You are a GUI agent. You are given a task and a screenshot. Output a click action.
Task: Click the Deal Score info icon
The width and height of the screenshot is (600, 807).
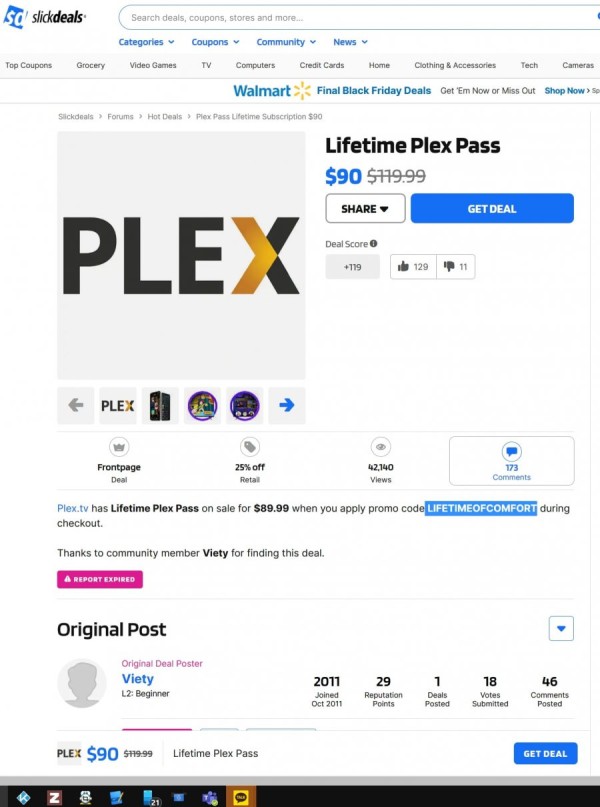point(374,243)
